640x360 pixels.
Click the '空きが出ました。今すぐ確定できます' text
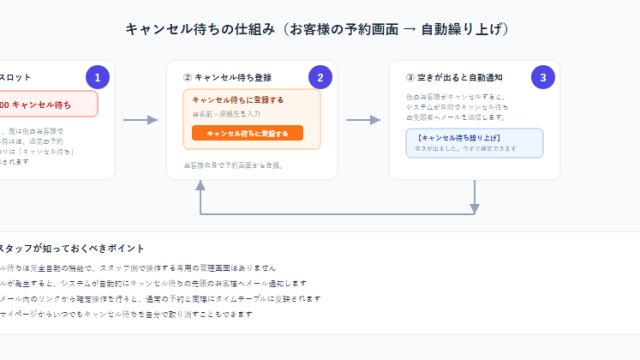click(466, 149)
